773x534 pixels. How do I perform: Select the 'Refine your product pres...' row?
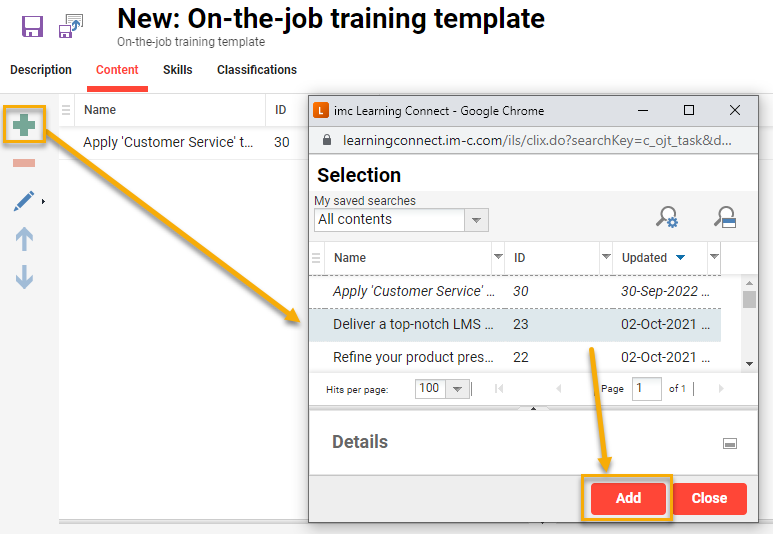(x=414, y=357)
